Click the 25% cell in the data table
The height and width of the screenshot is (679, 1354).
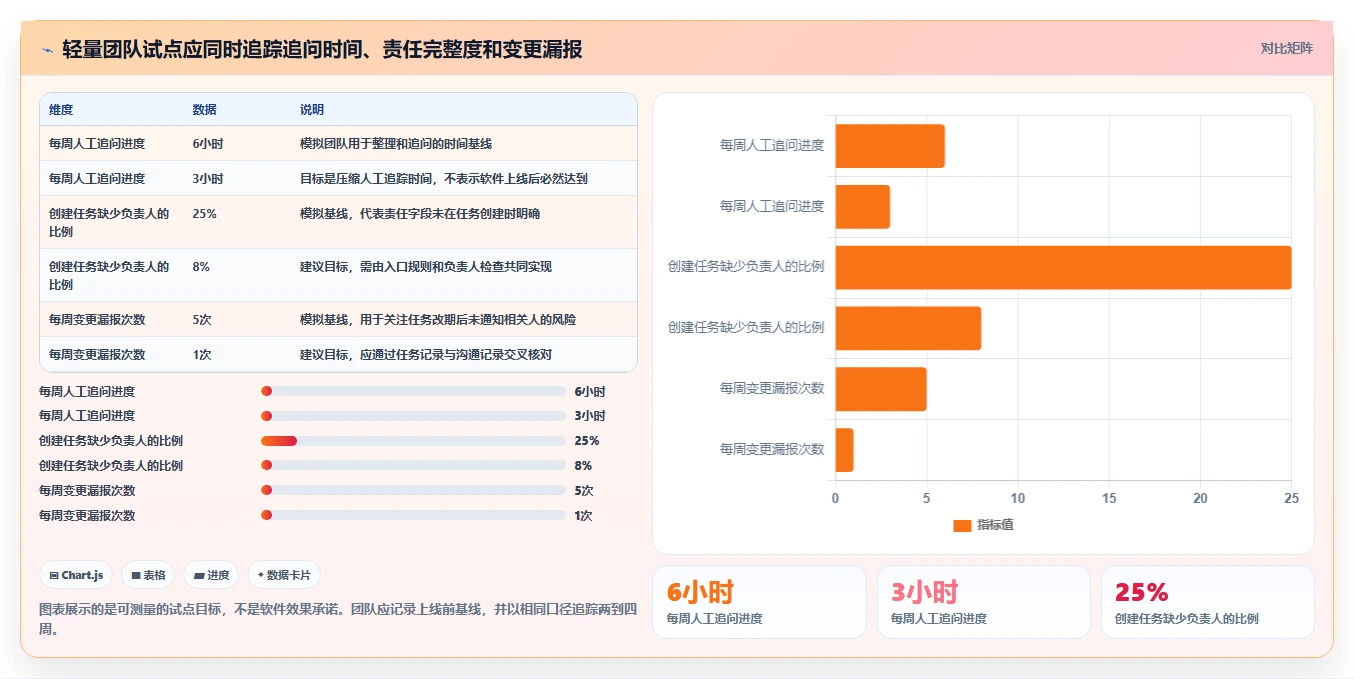pos(204,214)
